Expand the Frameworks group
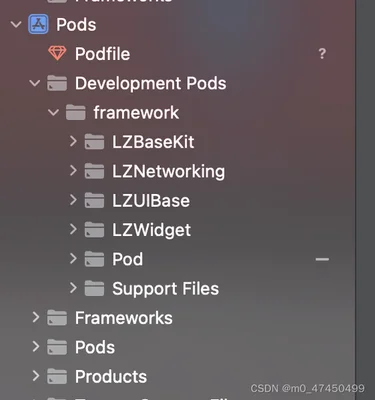Image resolution: width=375 pixels, height=400 pixels. click(x=36, y=317)
